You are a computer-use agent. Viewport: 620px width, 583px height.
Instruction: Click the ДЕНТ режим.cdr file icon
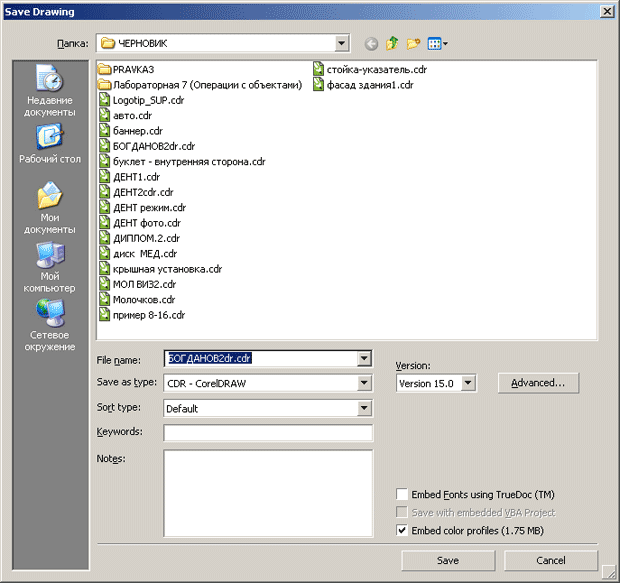104,207
